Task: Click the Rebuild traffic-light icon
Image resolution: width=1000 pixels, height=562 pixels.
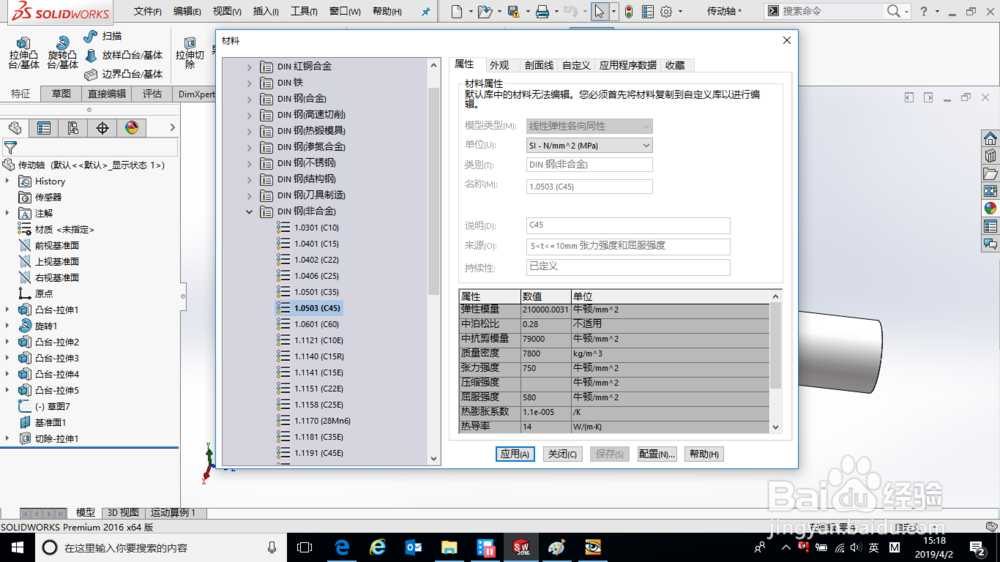Action: 629,11
